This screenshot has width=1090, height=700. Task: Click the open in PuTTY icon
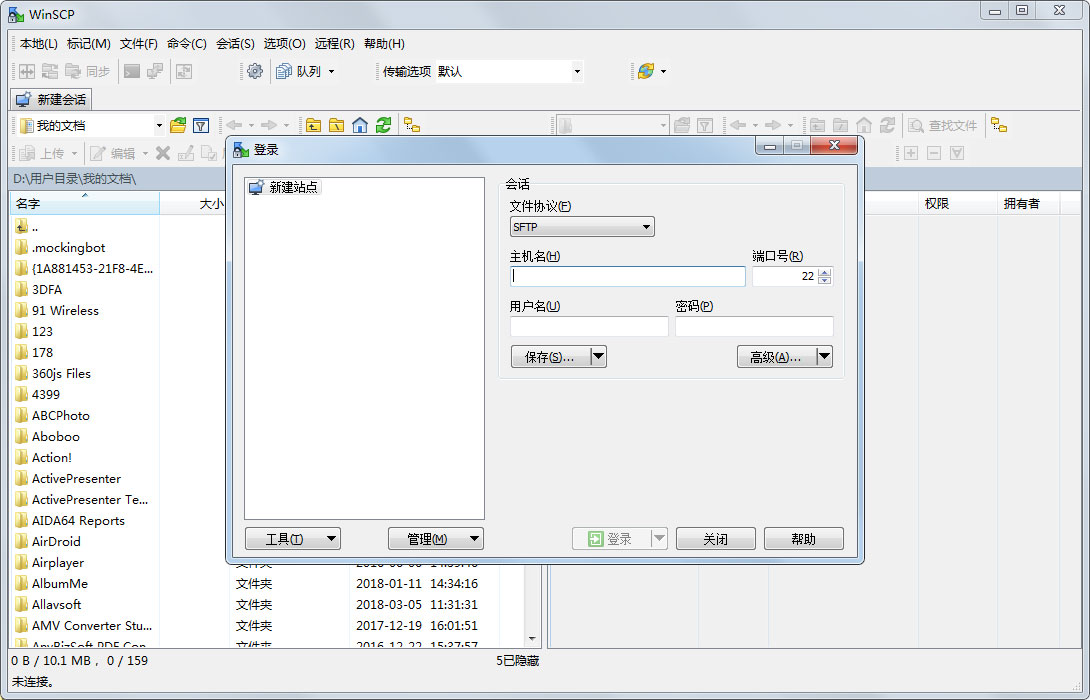pyautogui.click(x=154, y=71)
